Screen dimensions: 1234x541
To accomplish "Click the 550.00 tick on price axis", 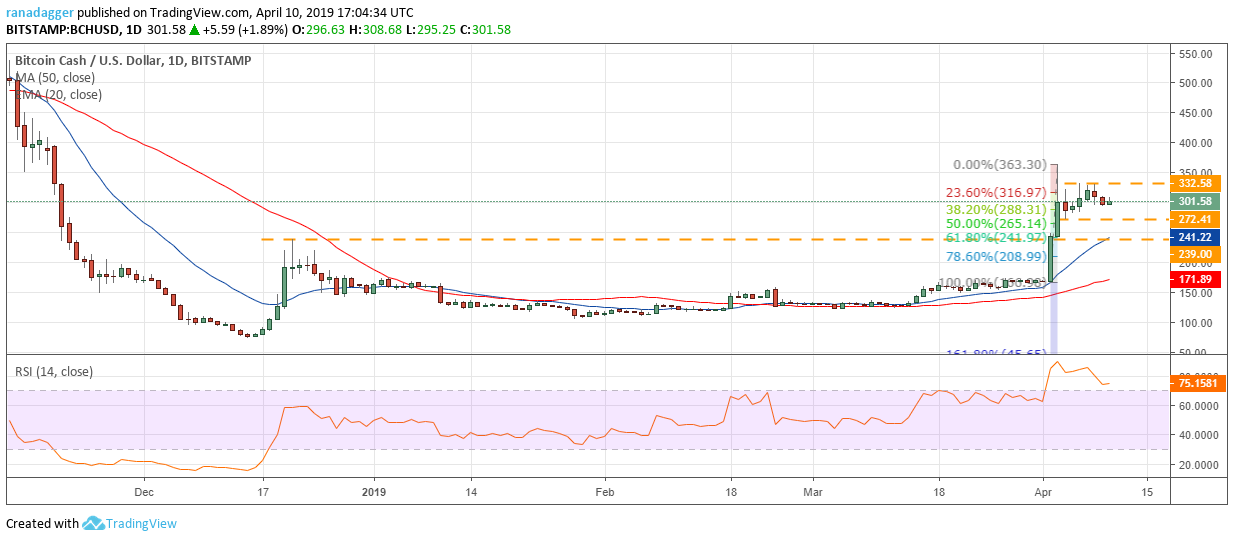I will pyautogui.click(x=1196, y=53).
